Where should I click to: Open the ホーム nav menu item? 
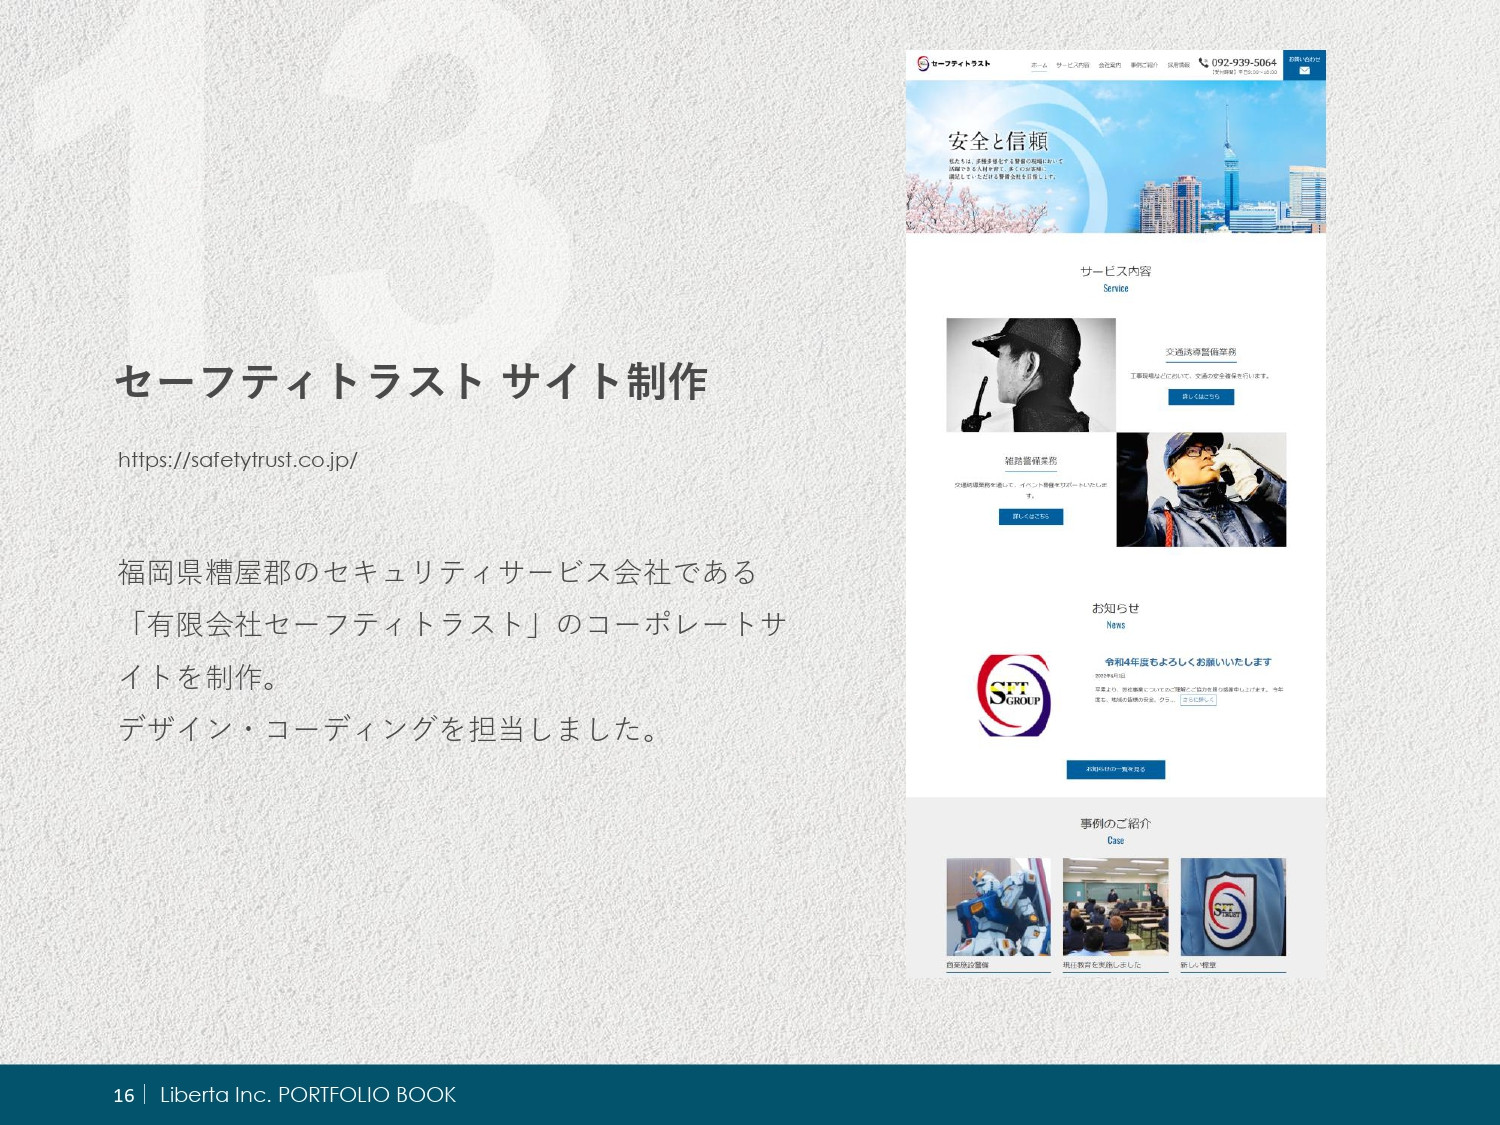pyautogui.click(x=1039, y=65)
